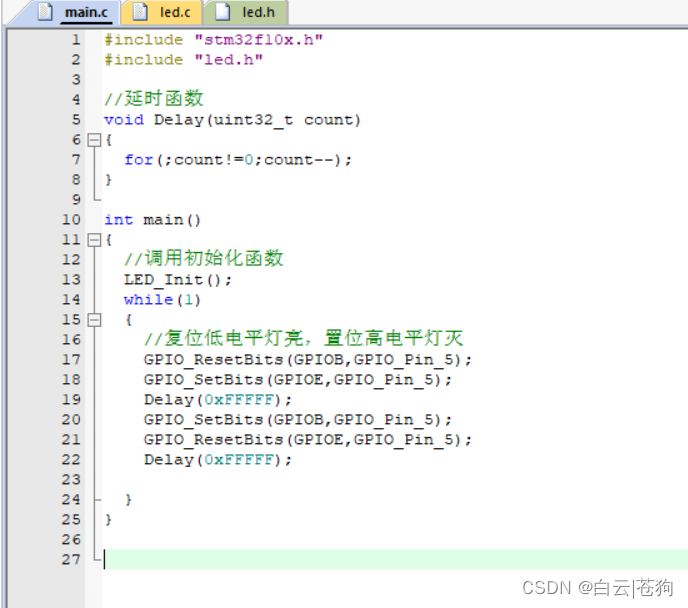
Task: Click the comment '//延时函数'
Action: [154, 99]
